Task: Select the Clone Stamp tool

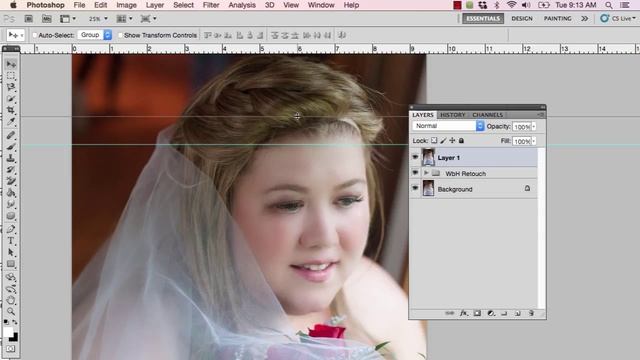Action: pyautogui.click(x=11, y=158)
